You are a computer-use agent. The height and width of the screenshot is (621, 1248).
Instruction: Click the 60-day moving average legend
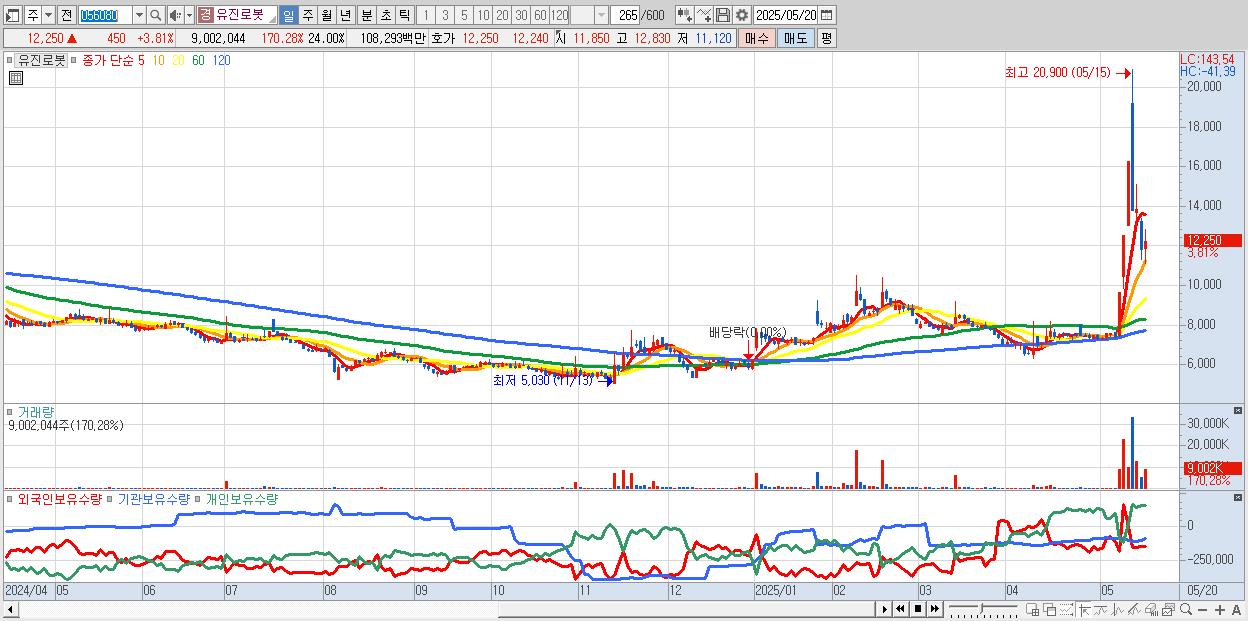(198, 60)
